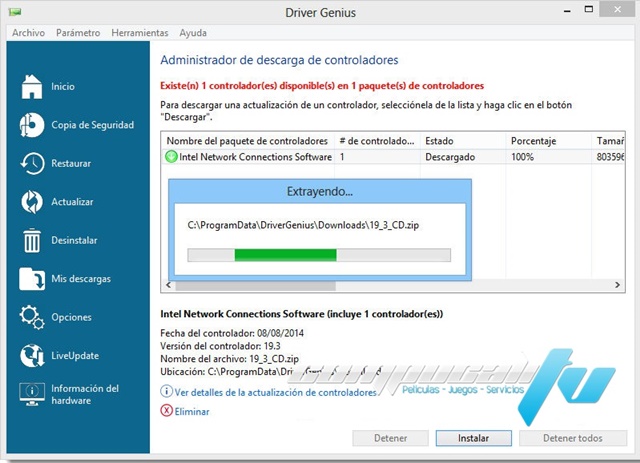
Task: Click the Instalar button
Action: point(473,438)
